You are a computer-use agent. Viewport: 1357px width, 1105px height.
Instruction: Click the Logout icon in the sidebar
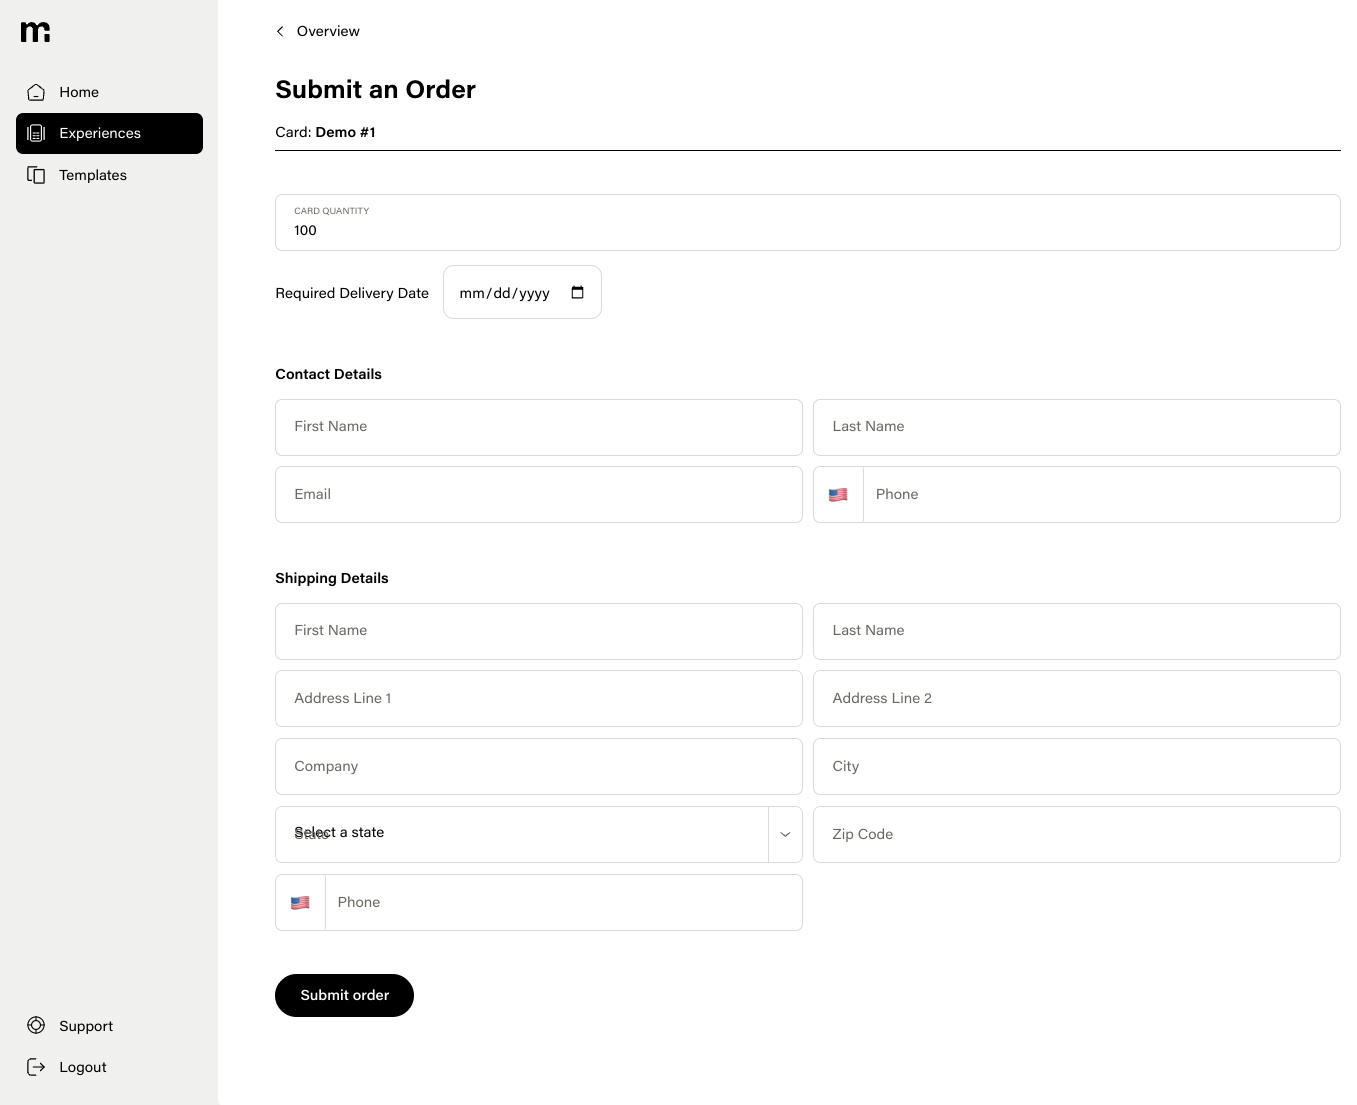coord(36,1067)
